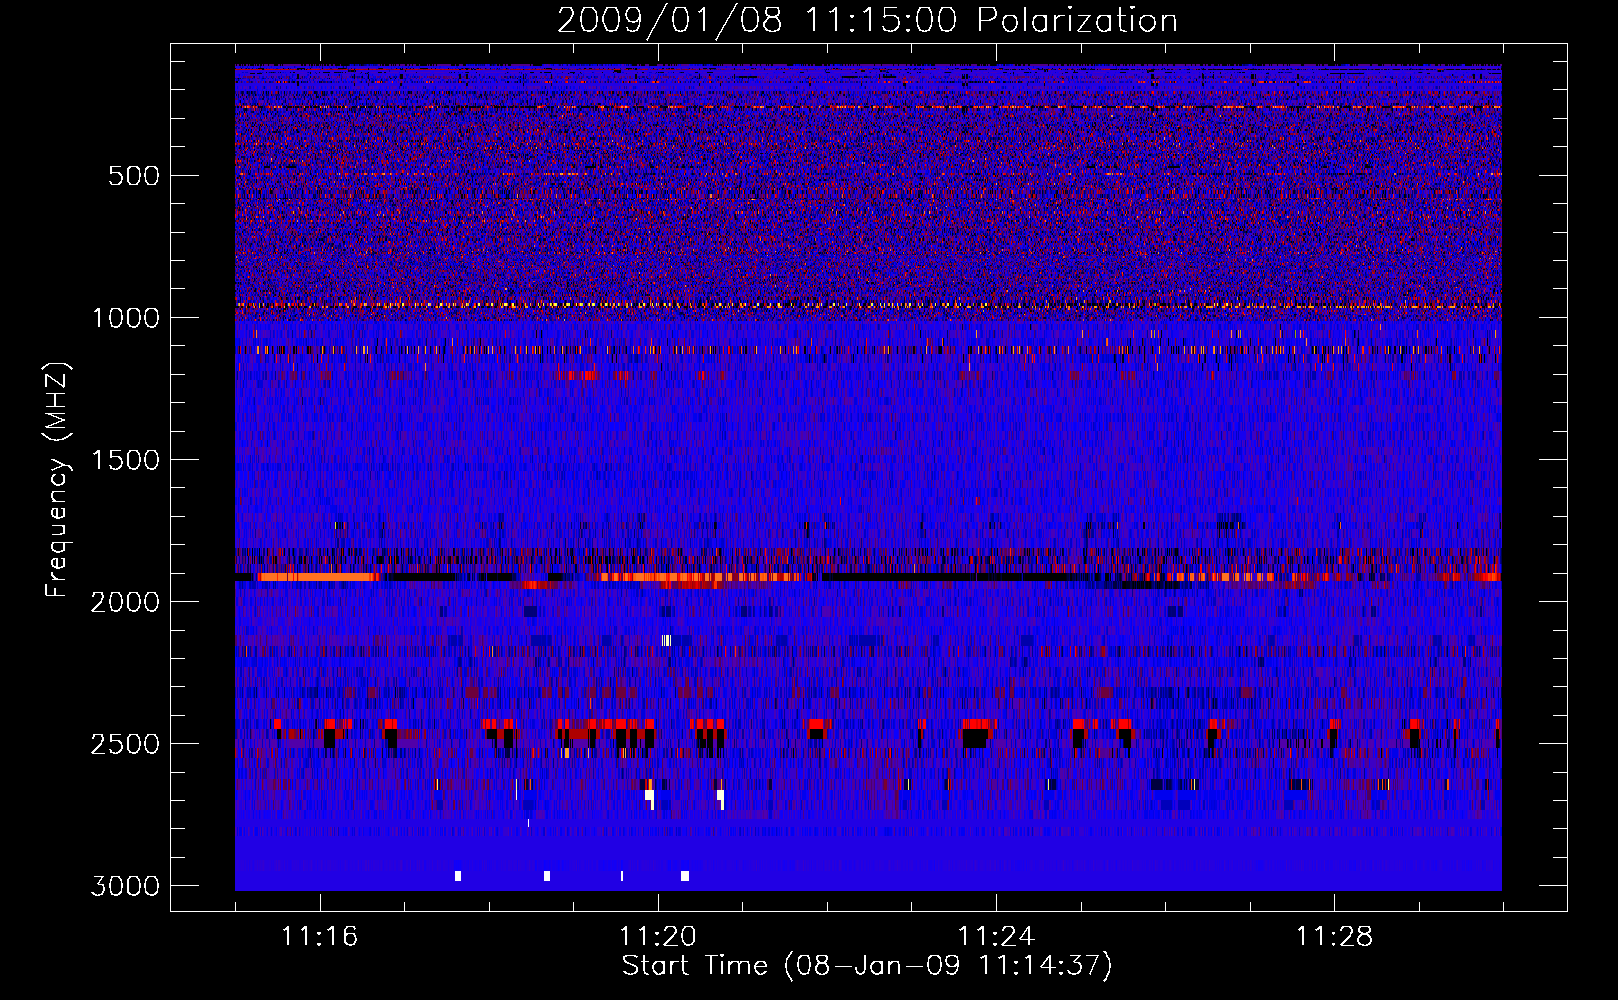
Task: Click the '11:28' time tick label
Action: (1335, 937)
